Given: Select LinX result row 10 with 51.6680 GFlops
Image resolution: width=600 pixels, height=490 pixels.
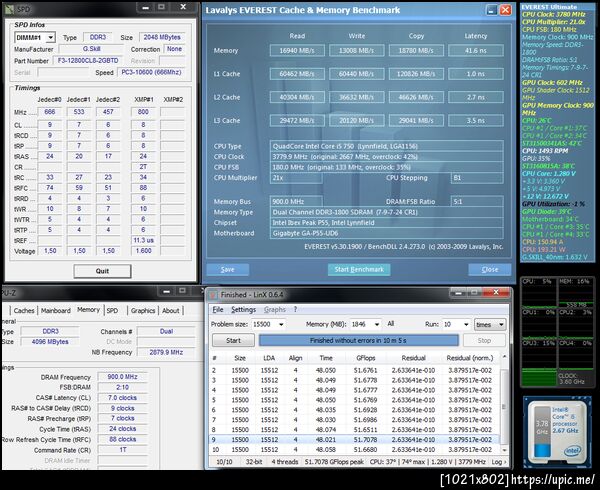Looking at the screenshot, I should pos(355,449).
